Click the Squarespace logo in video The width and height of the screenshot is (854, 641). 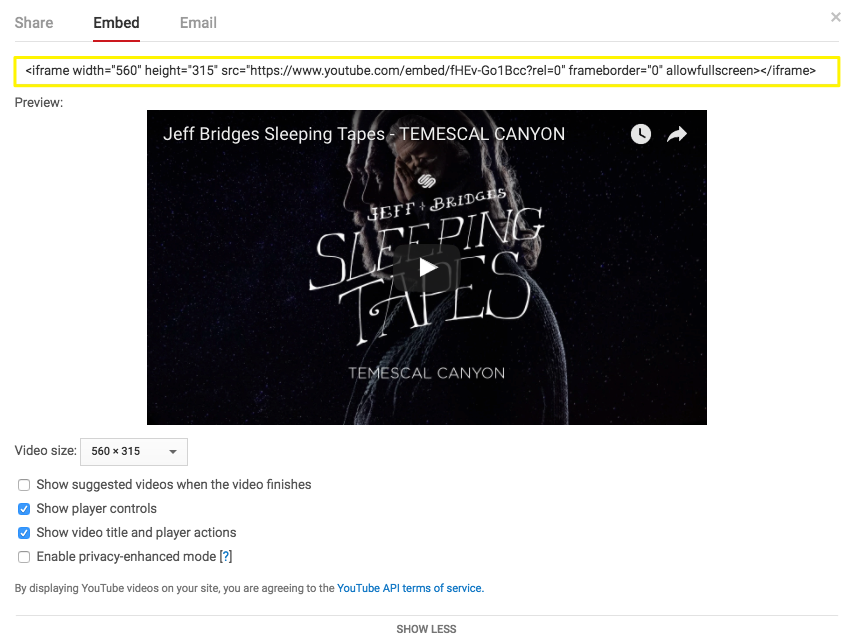427,181
